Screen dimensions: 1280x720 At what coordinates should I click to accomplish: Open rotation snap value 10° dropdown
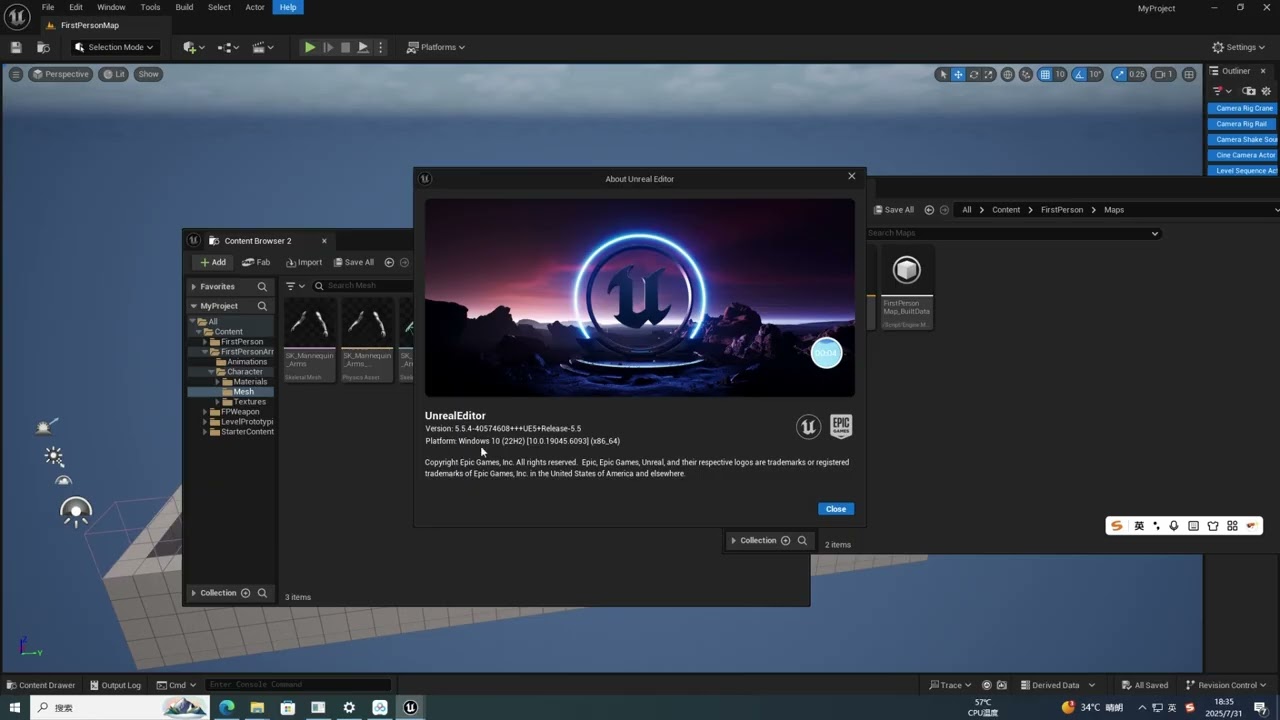point(1095,74)
